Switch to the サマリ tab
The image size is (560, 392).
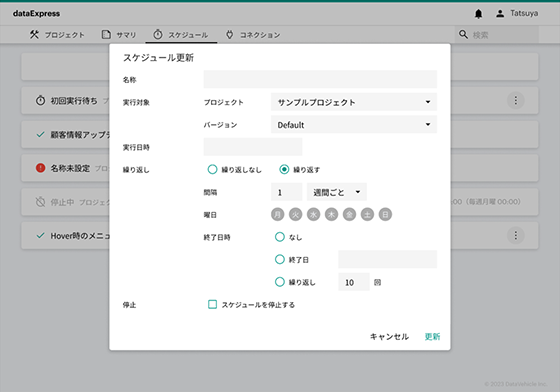tap(119, 35)
